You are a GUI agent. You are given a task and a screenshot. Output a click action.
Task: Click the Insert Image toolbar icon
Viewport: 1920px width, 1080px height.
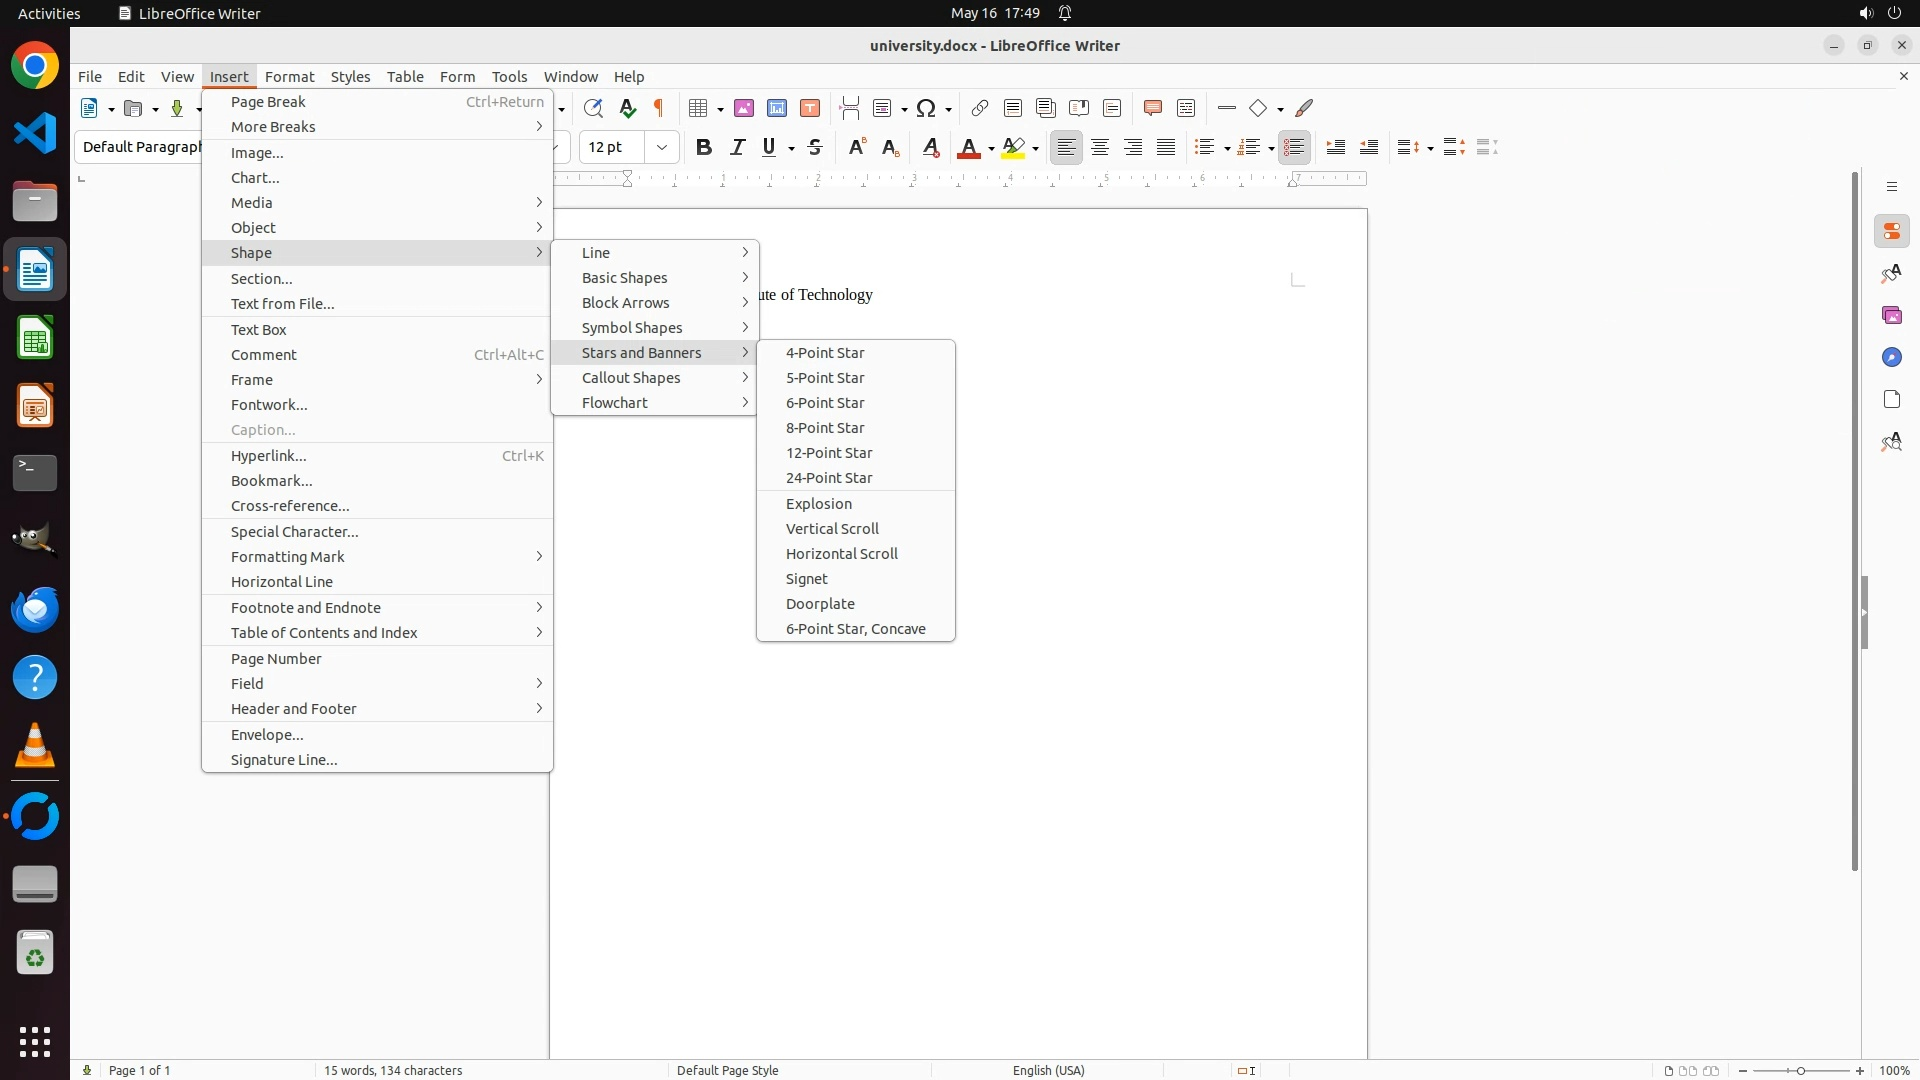(x=744, y=108)
